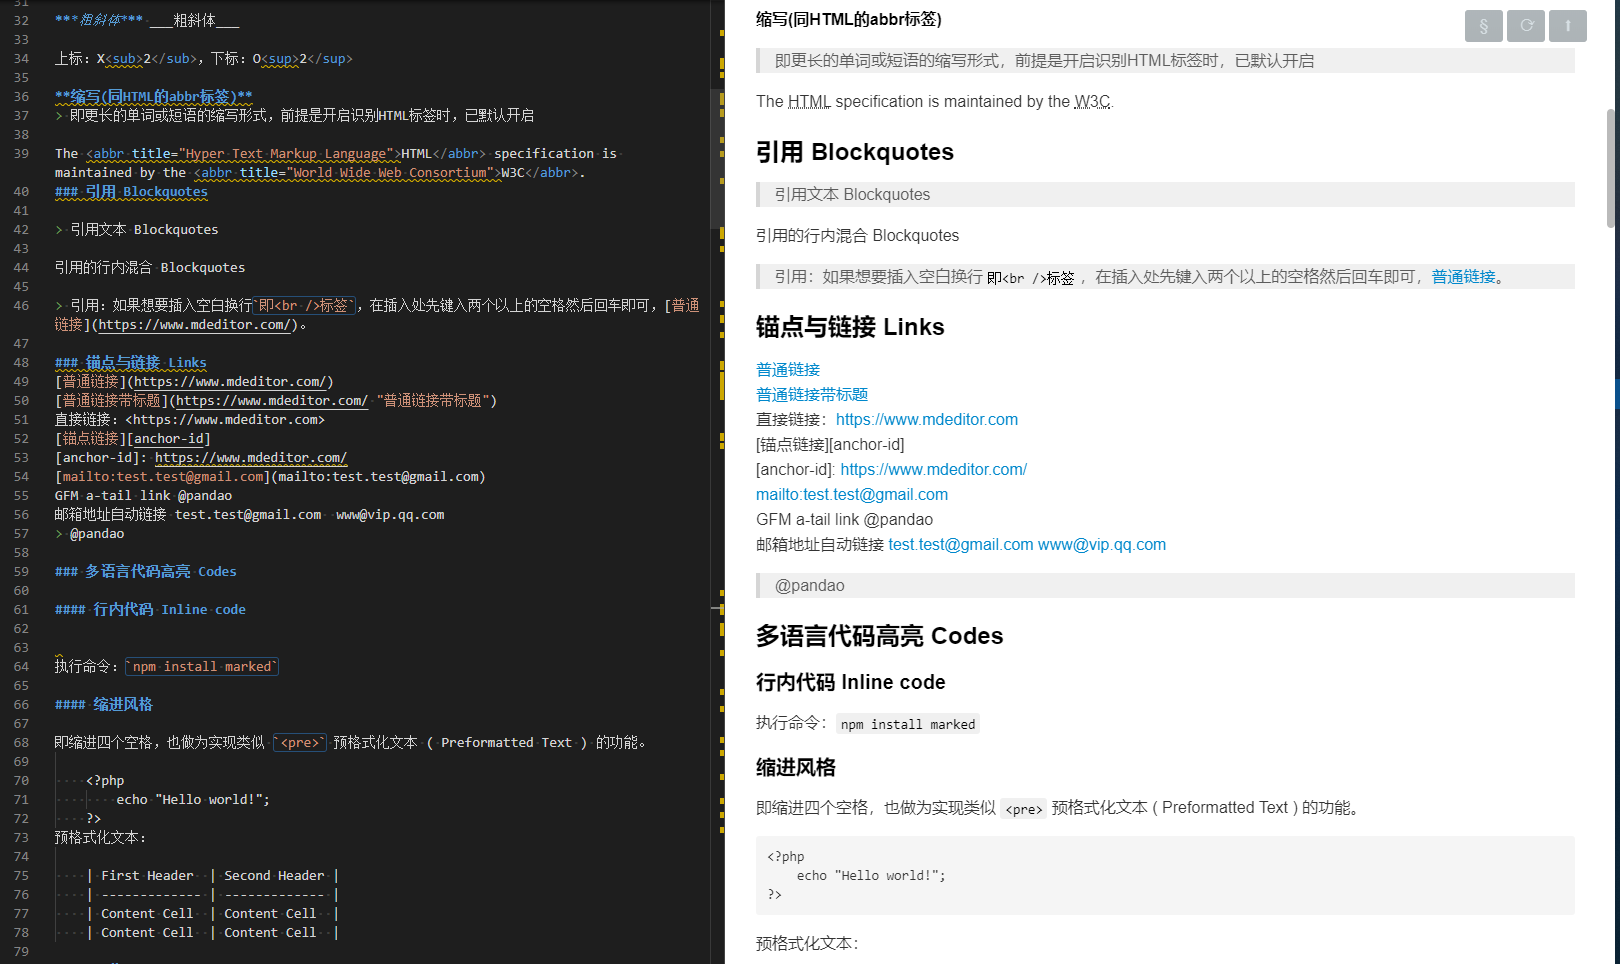
Task: Open the 普通链接带标题 hyperlink
Action: 811,394
